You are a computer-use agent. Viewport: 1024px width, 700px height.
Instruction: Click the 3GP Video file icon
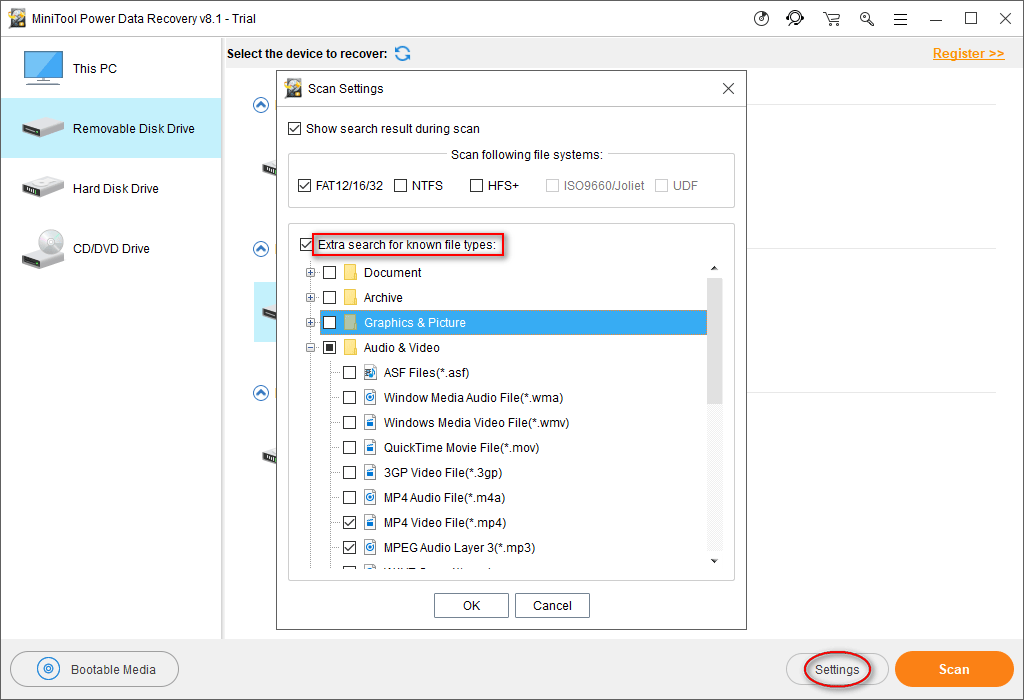point(370,472)
